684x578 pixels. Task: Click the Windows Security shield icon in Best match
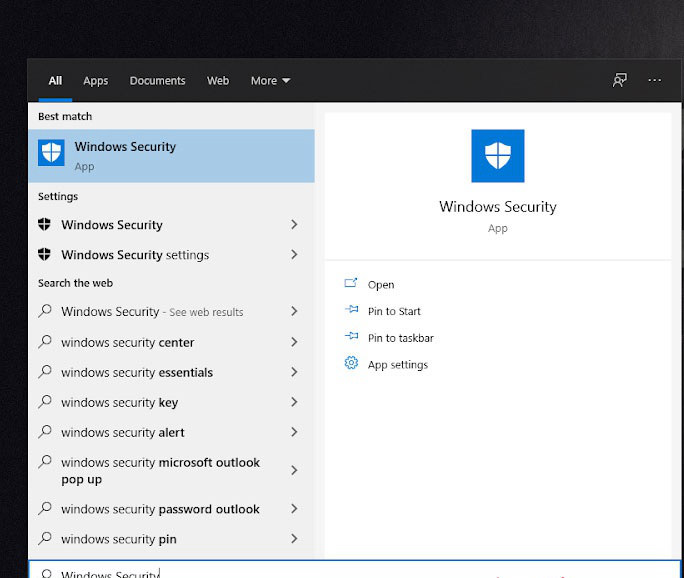tap(51, 153)
